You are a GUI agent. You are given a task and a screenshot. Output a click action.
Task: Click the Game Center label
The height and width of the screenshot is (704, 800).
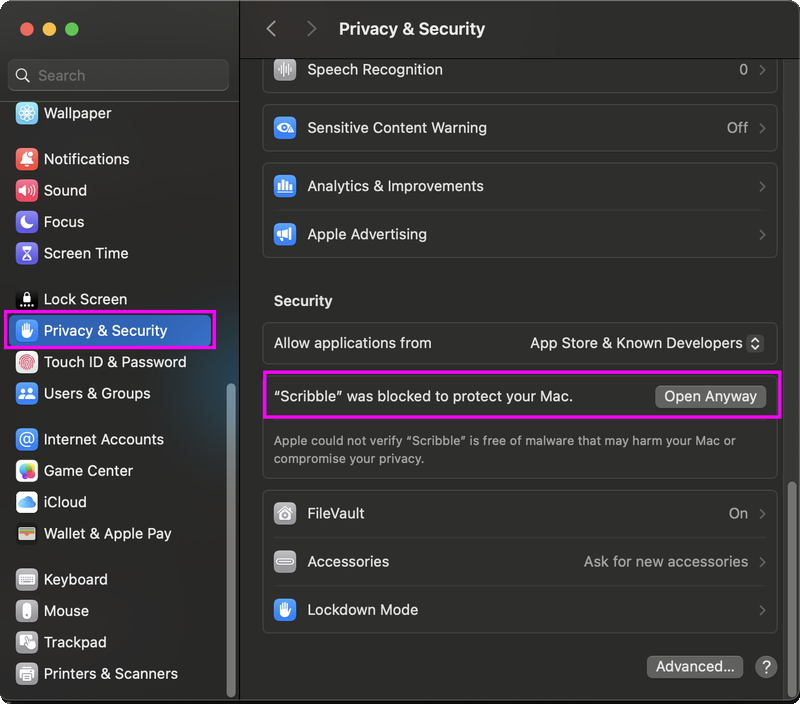[x=88, y=471]
